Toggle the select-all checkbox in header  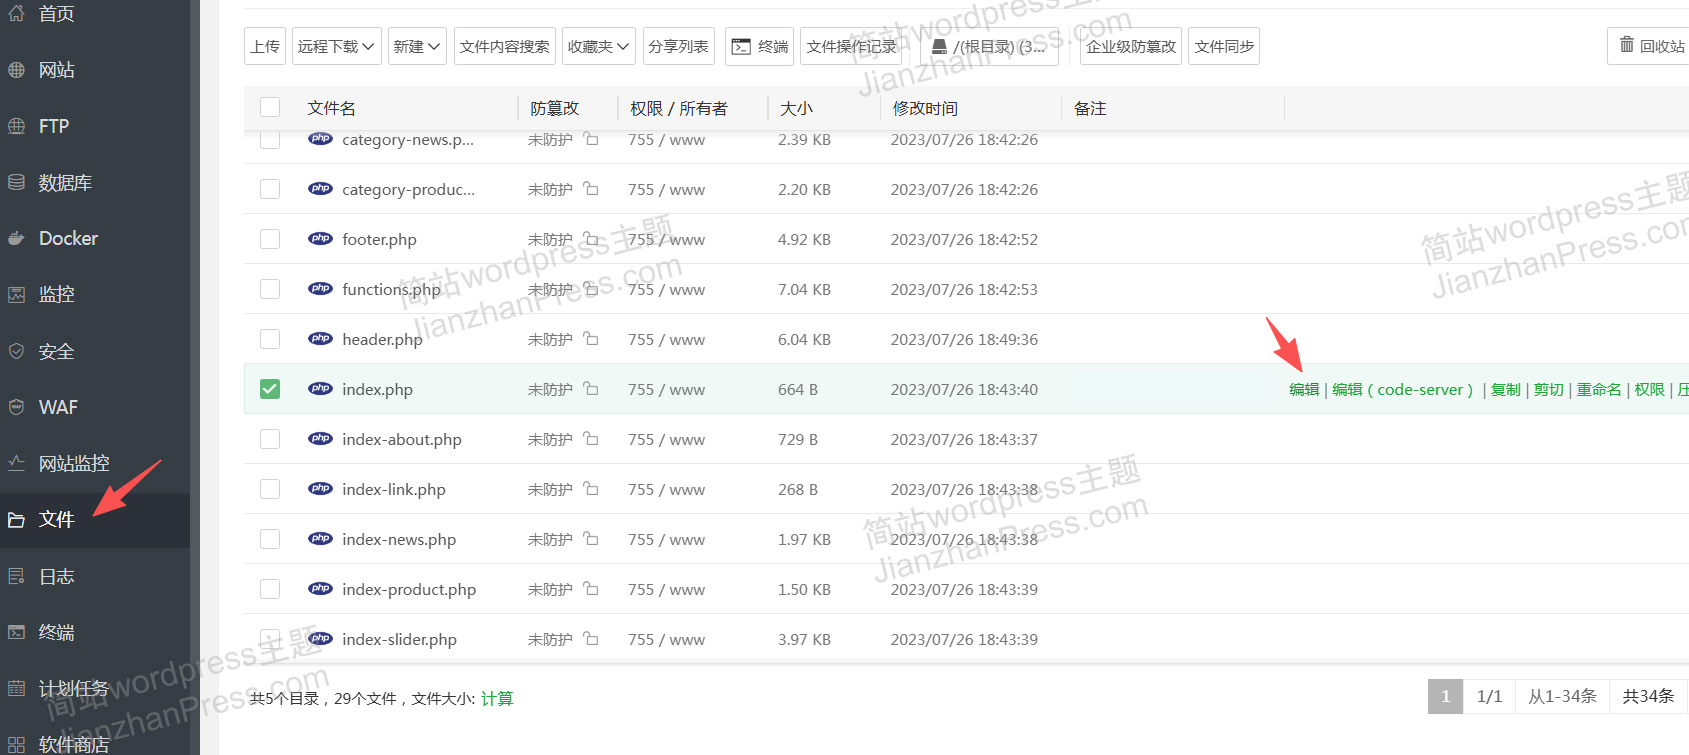click(270, 107)
